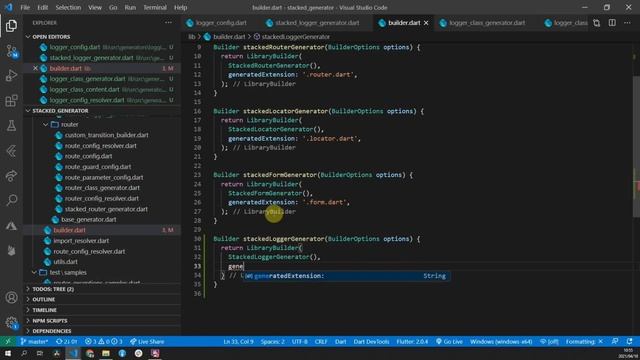640x360 pixels.
Task: Open base_generator.dart in the tree
Action: tap(89, 220)
